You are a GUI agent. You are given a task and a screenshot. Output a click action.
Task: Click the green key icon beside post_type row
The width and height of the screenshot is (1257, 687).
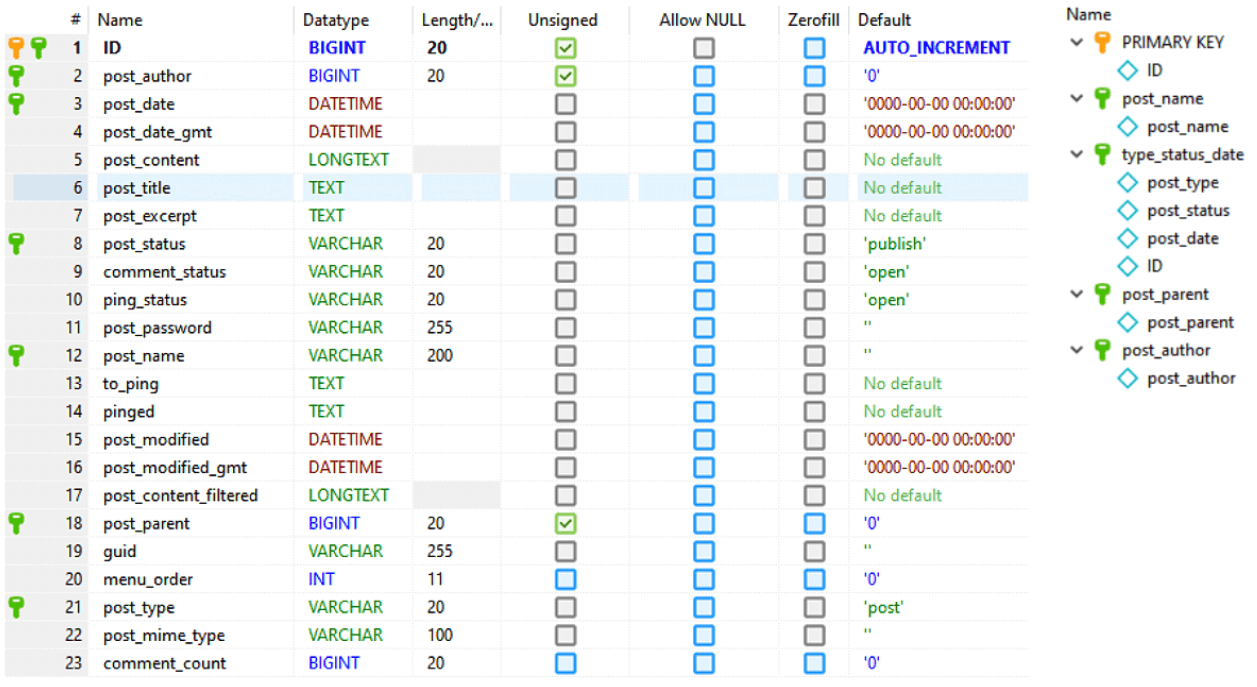(16, 606)
